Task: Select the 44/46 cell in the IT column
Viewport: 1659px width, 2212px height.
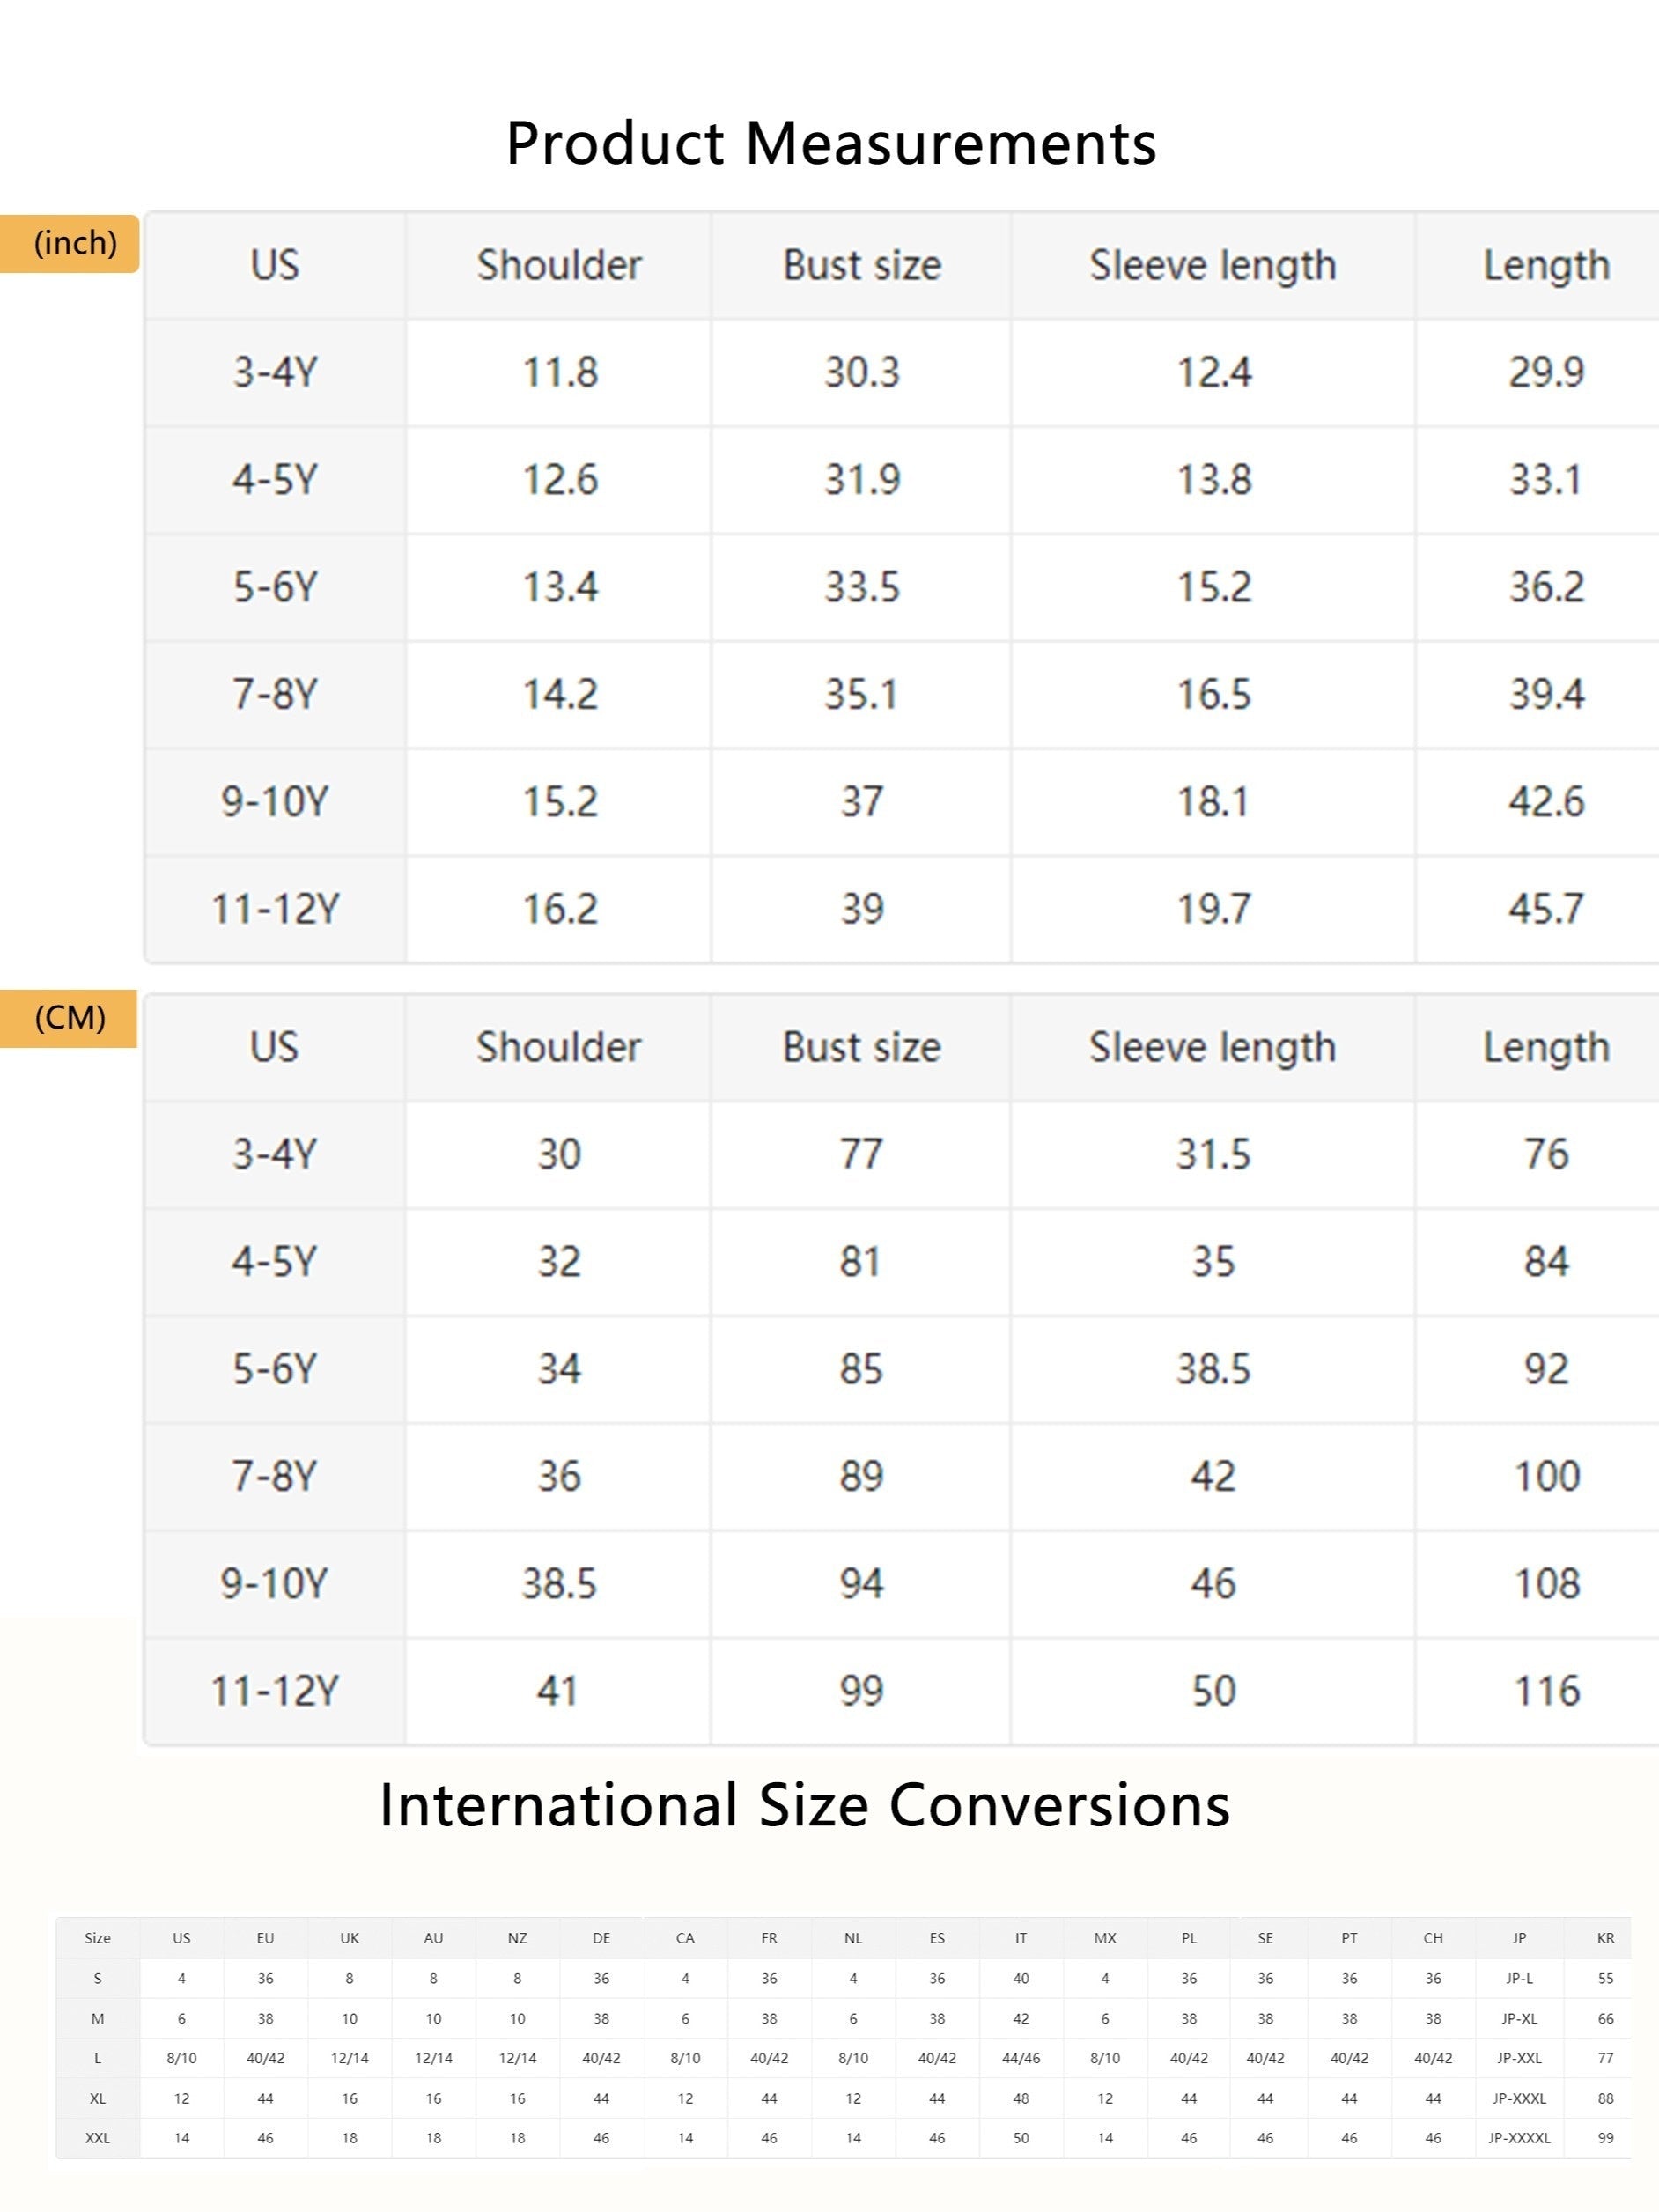Action: [x=1021, y=2058]
